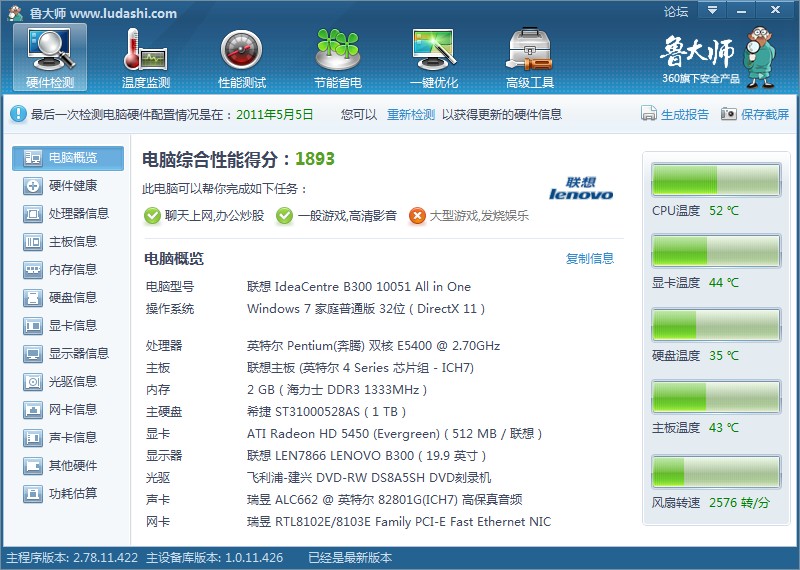Image resolution: width=800 pixels, height=570 pixels.
Task: Open the title bar dropdown menu arrow
Action: (712, 10)
